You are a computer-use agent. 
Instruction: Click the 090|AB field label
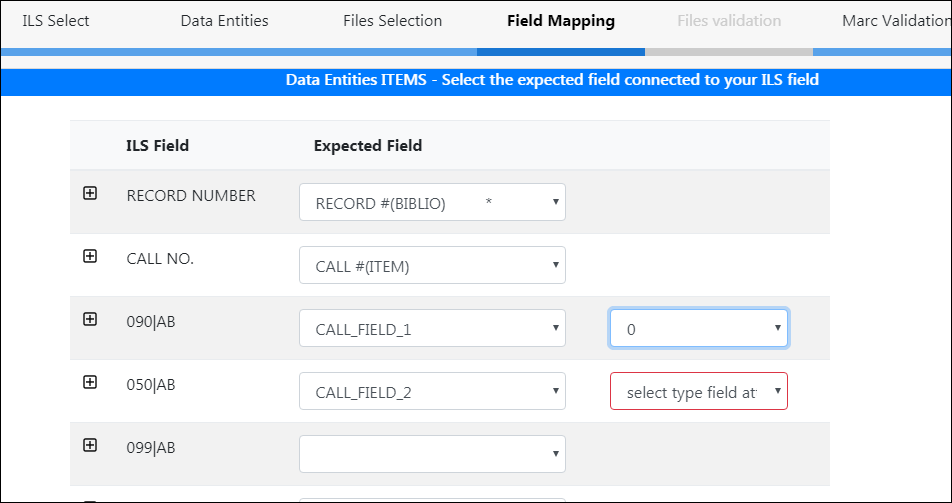pos(151,322)
